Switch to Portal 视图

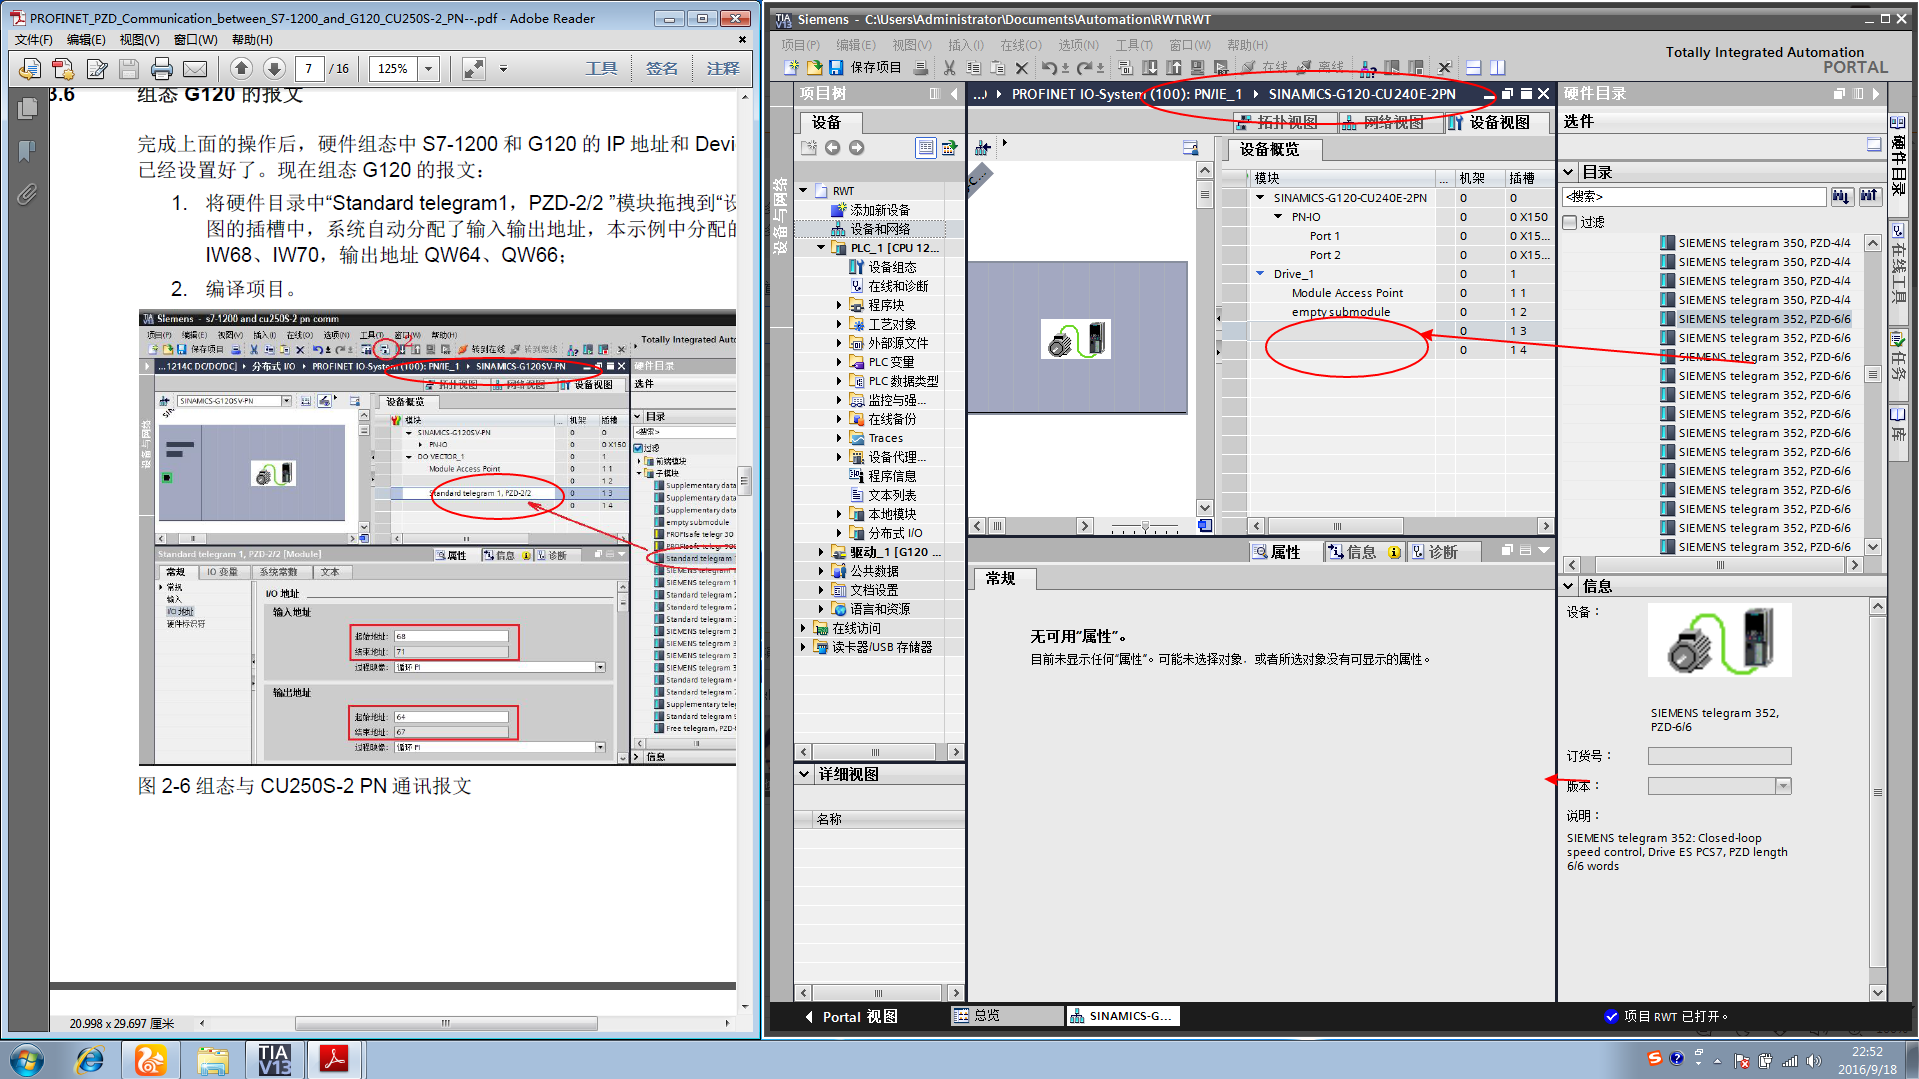click(852, 1016)
